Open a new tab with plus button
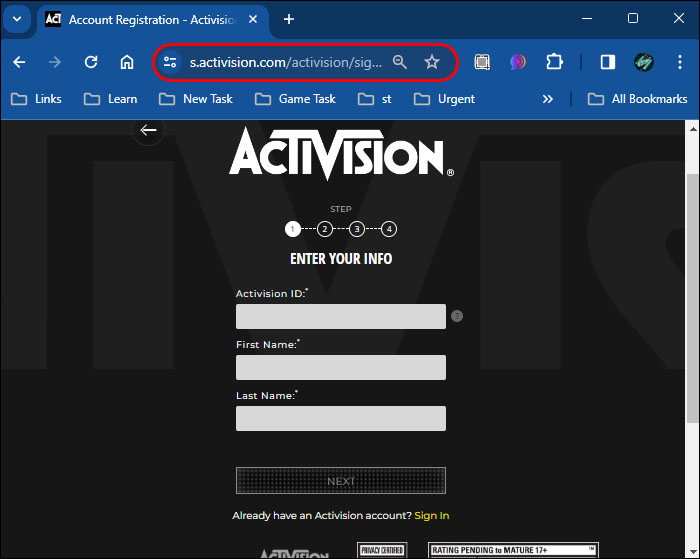This screenshot has height=559, width=700. [289, 19]
